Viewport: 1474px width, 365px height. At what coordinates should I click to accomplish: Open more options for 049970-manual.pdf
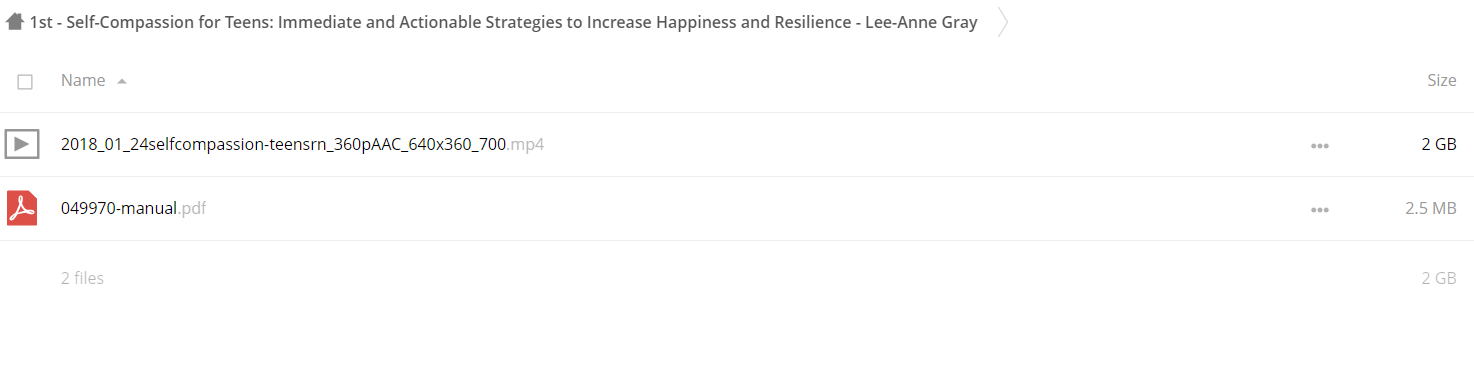(1320, 209)
